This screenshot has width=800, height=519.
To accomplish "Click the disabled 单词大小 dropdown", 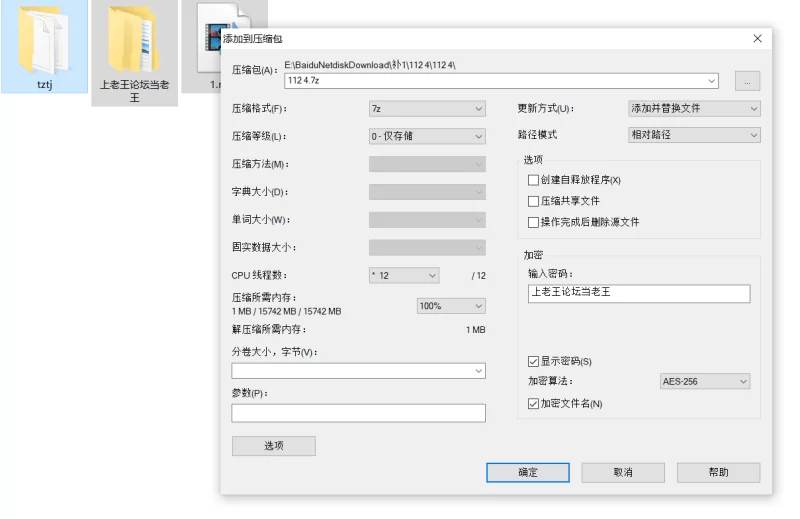I will [x=427, y=220].
